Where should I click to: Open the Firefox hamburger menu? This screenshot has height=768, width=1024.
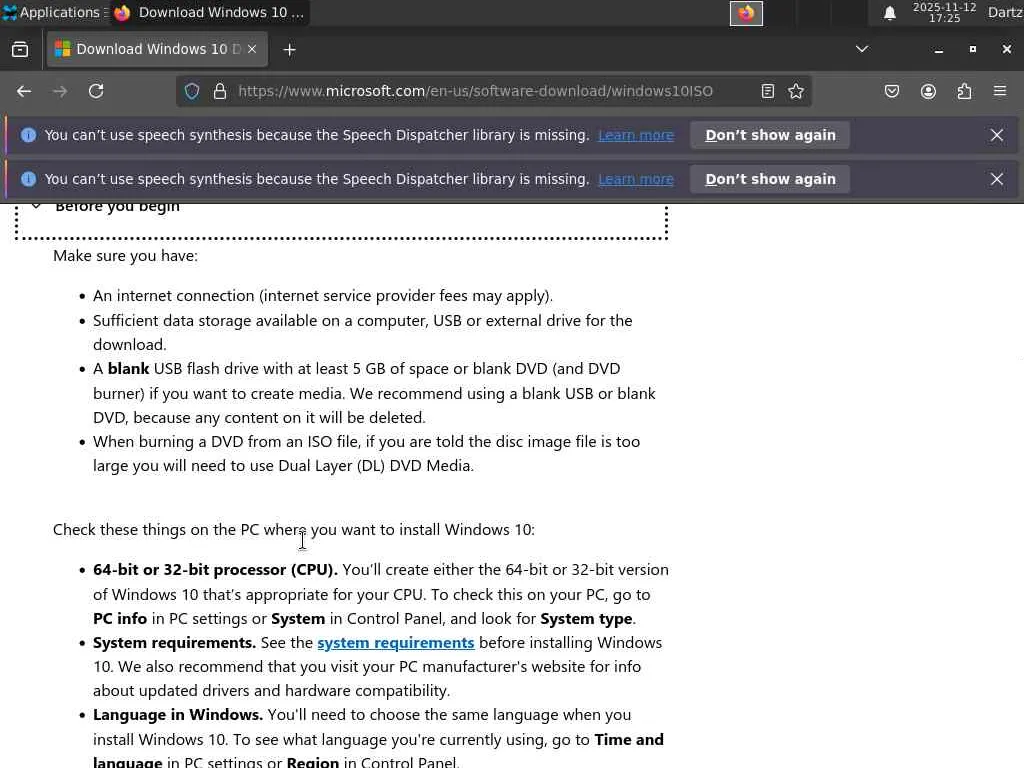(x=1000, y=91)
